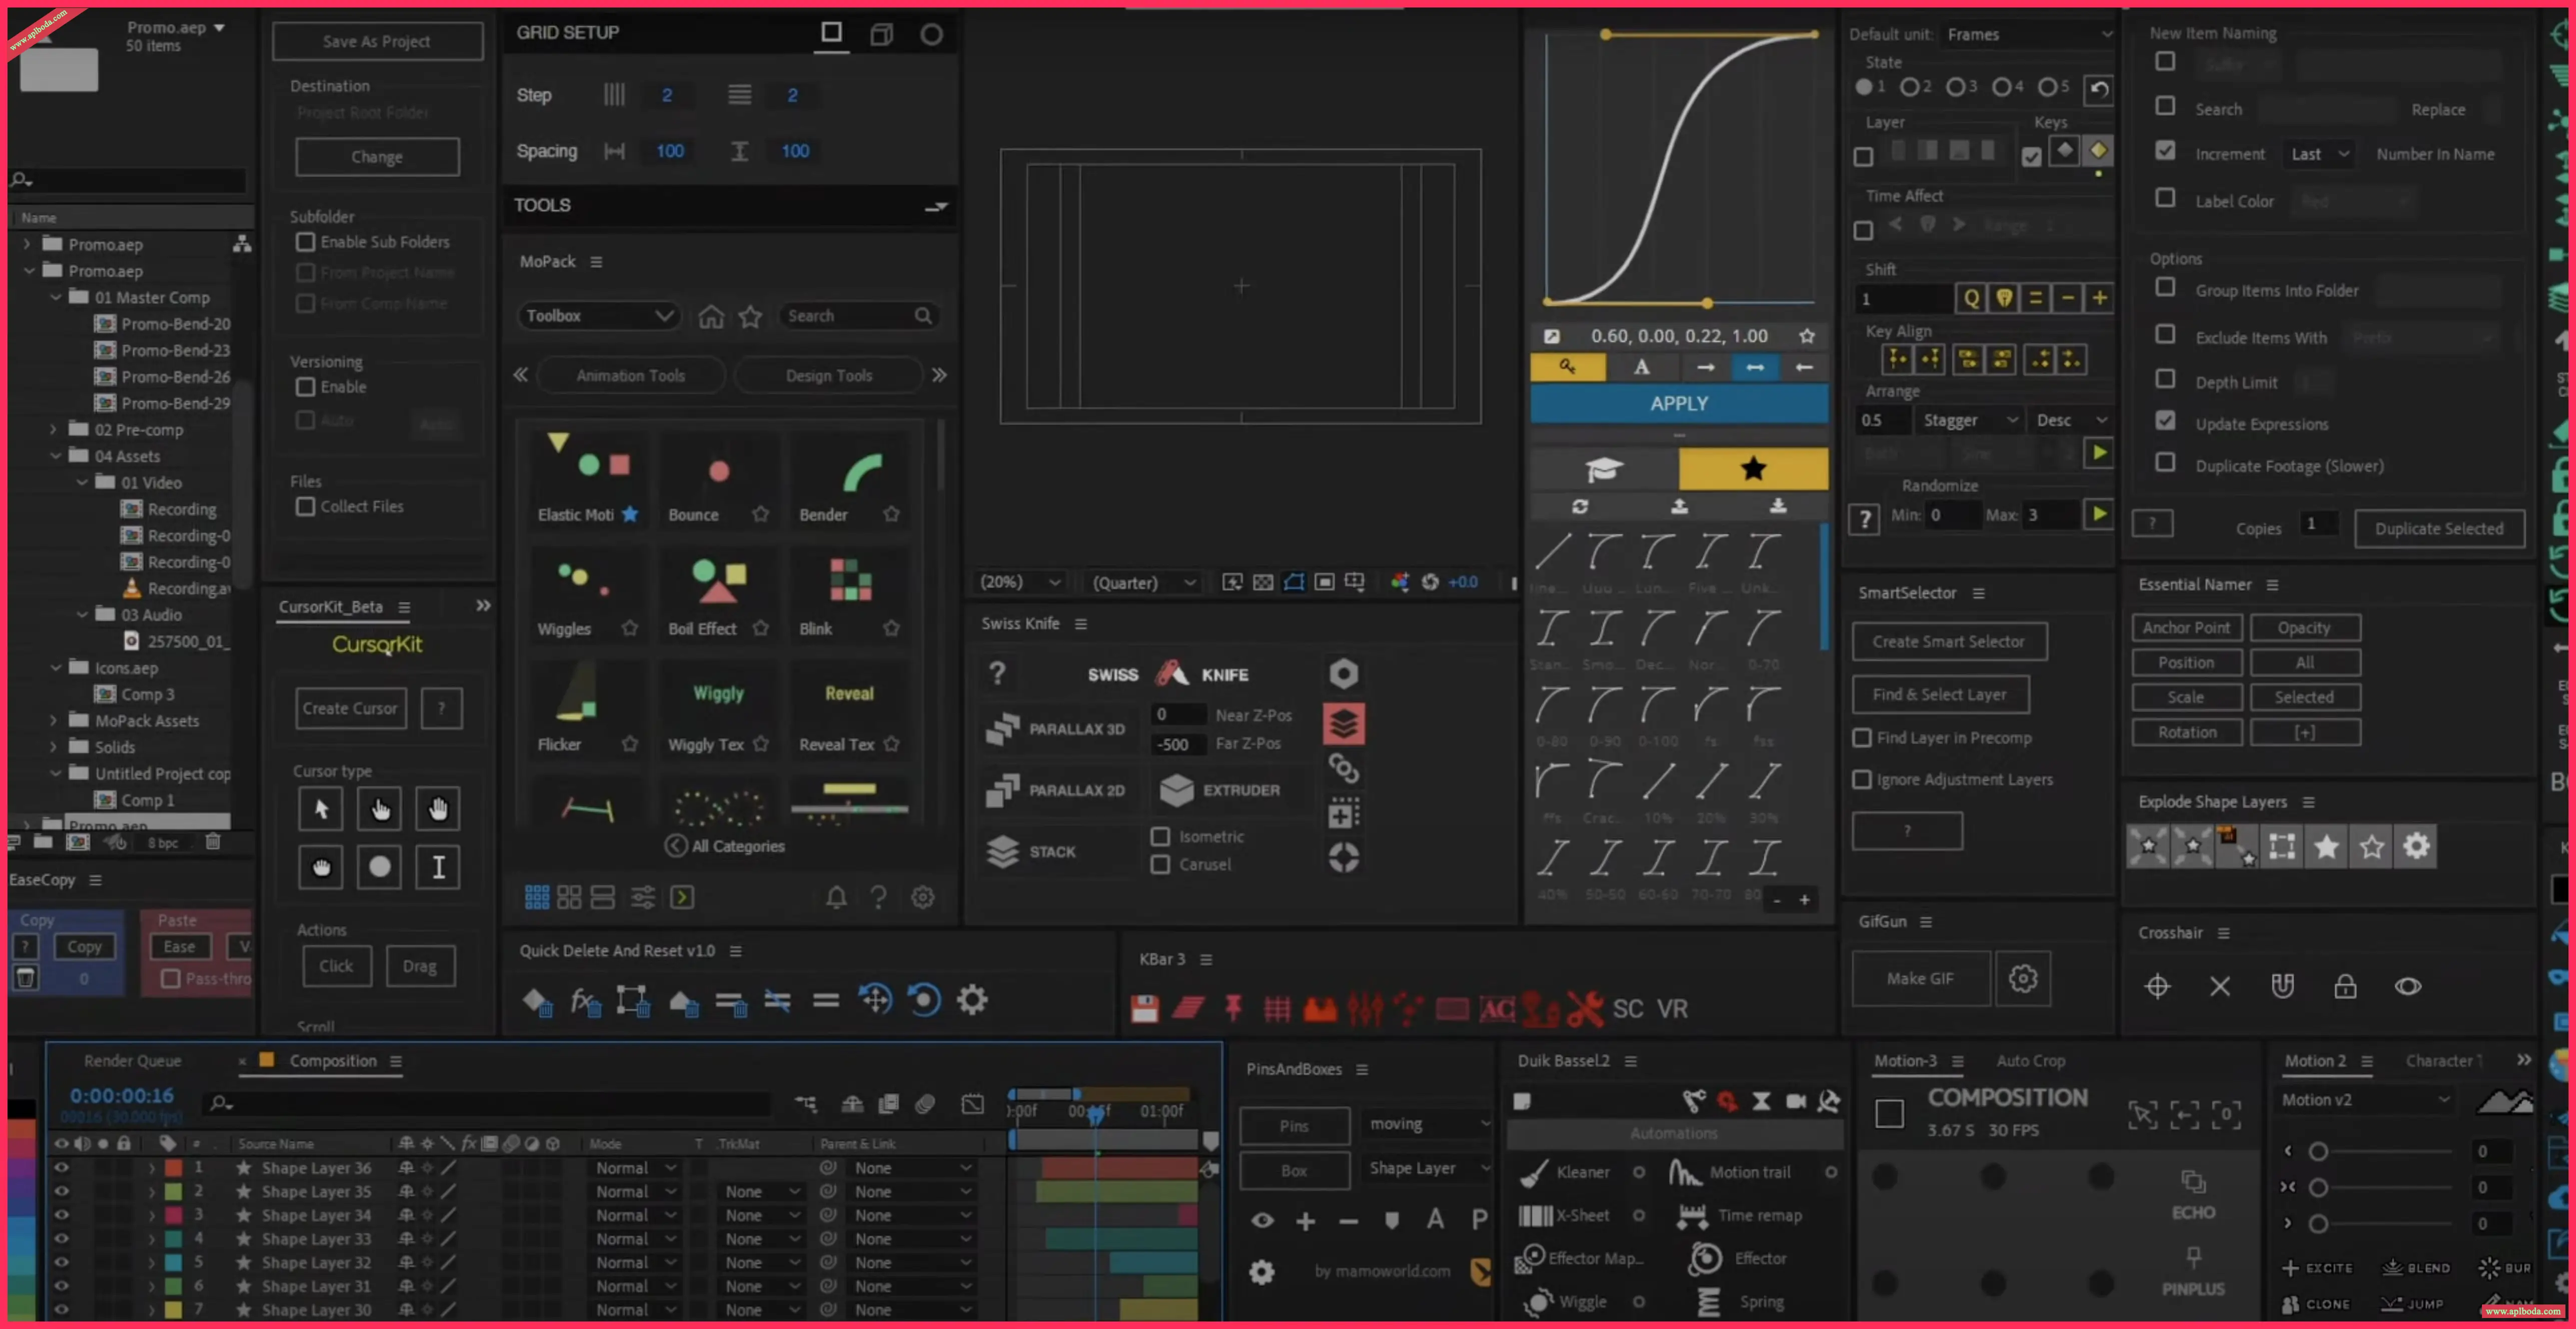Select arrow pointer cursor type in CursorKit
Image resolution: width=2576 pixels, height=1329 pixels.
tap(321, 809)
